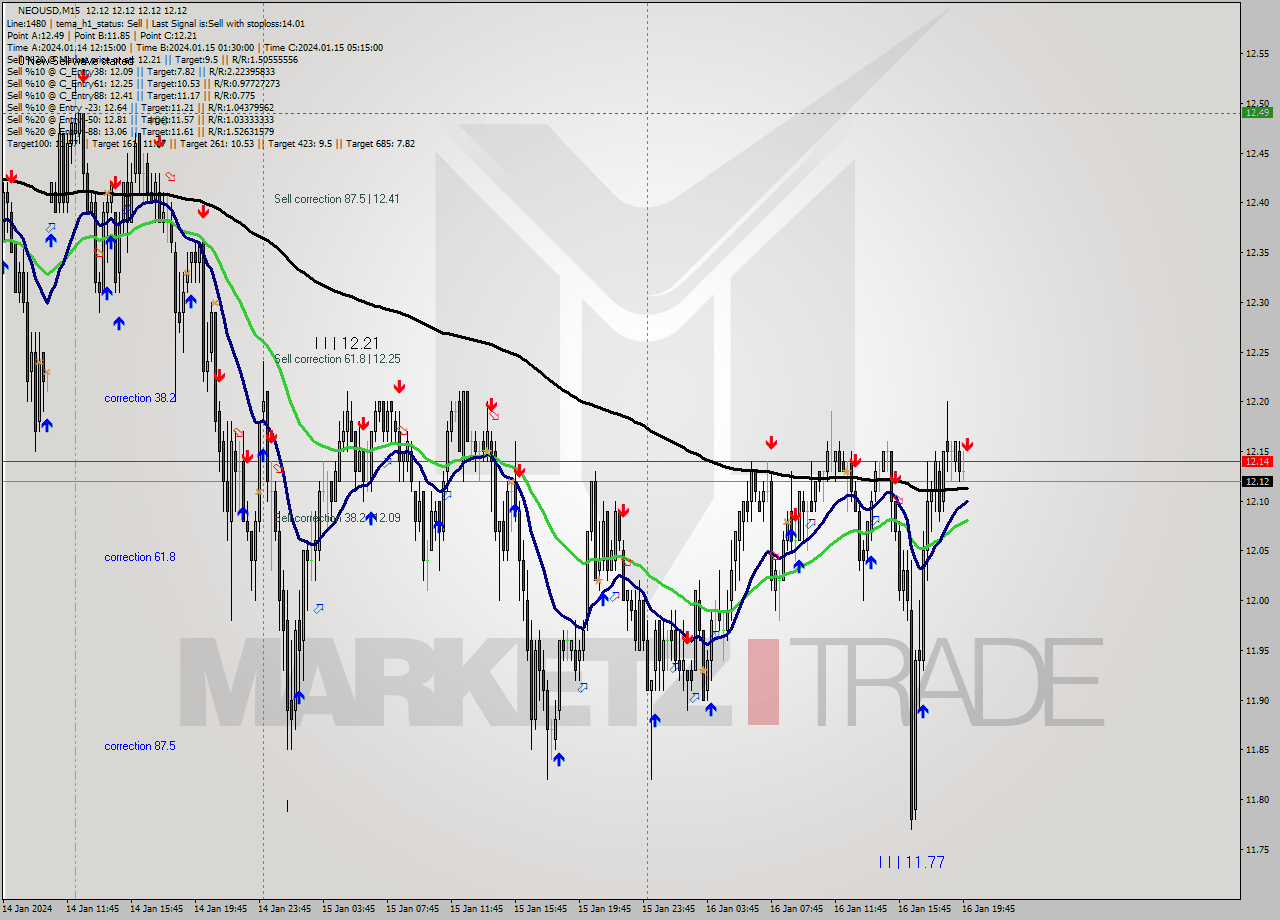Click the '16 Jan 19:45' time label

[988, 909]
